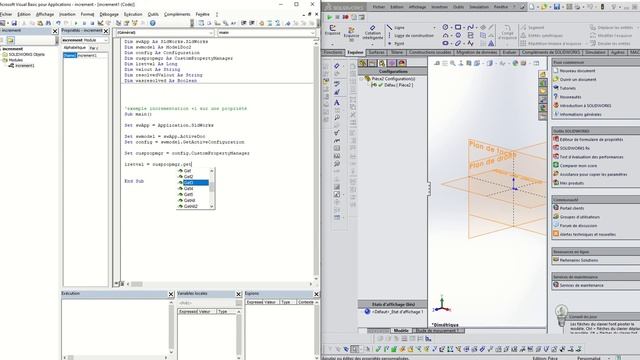Click the Esquisse sketch tool icon

pyautogui.click(x=332, y=30)
